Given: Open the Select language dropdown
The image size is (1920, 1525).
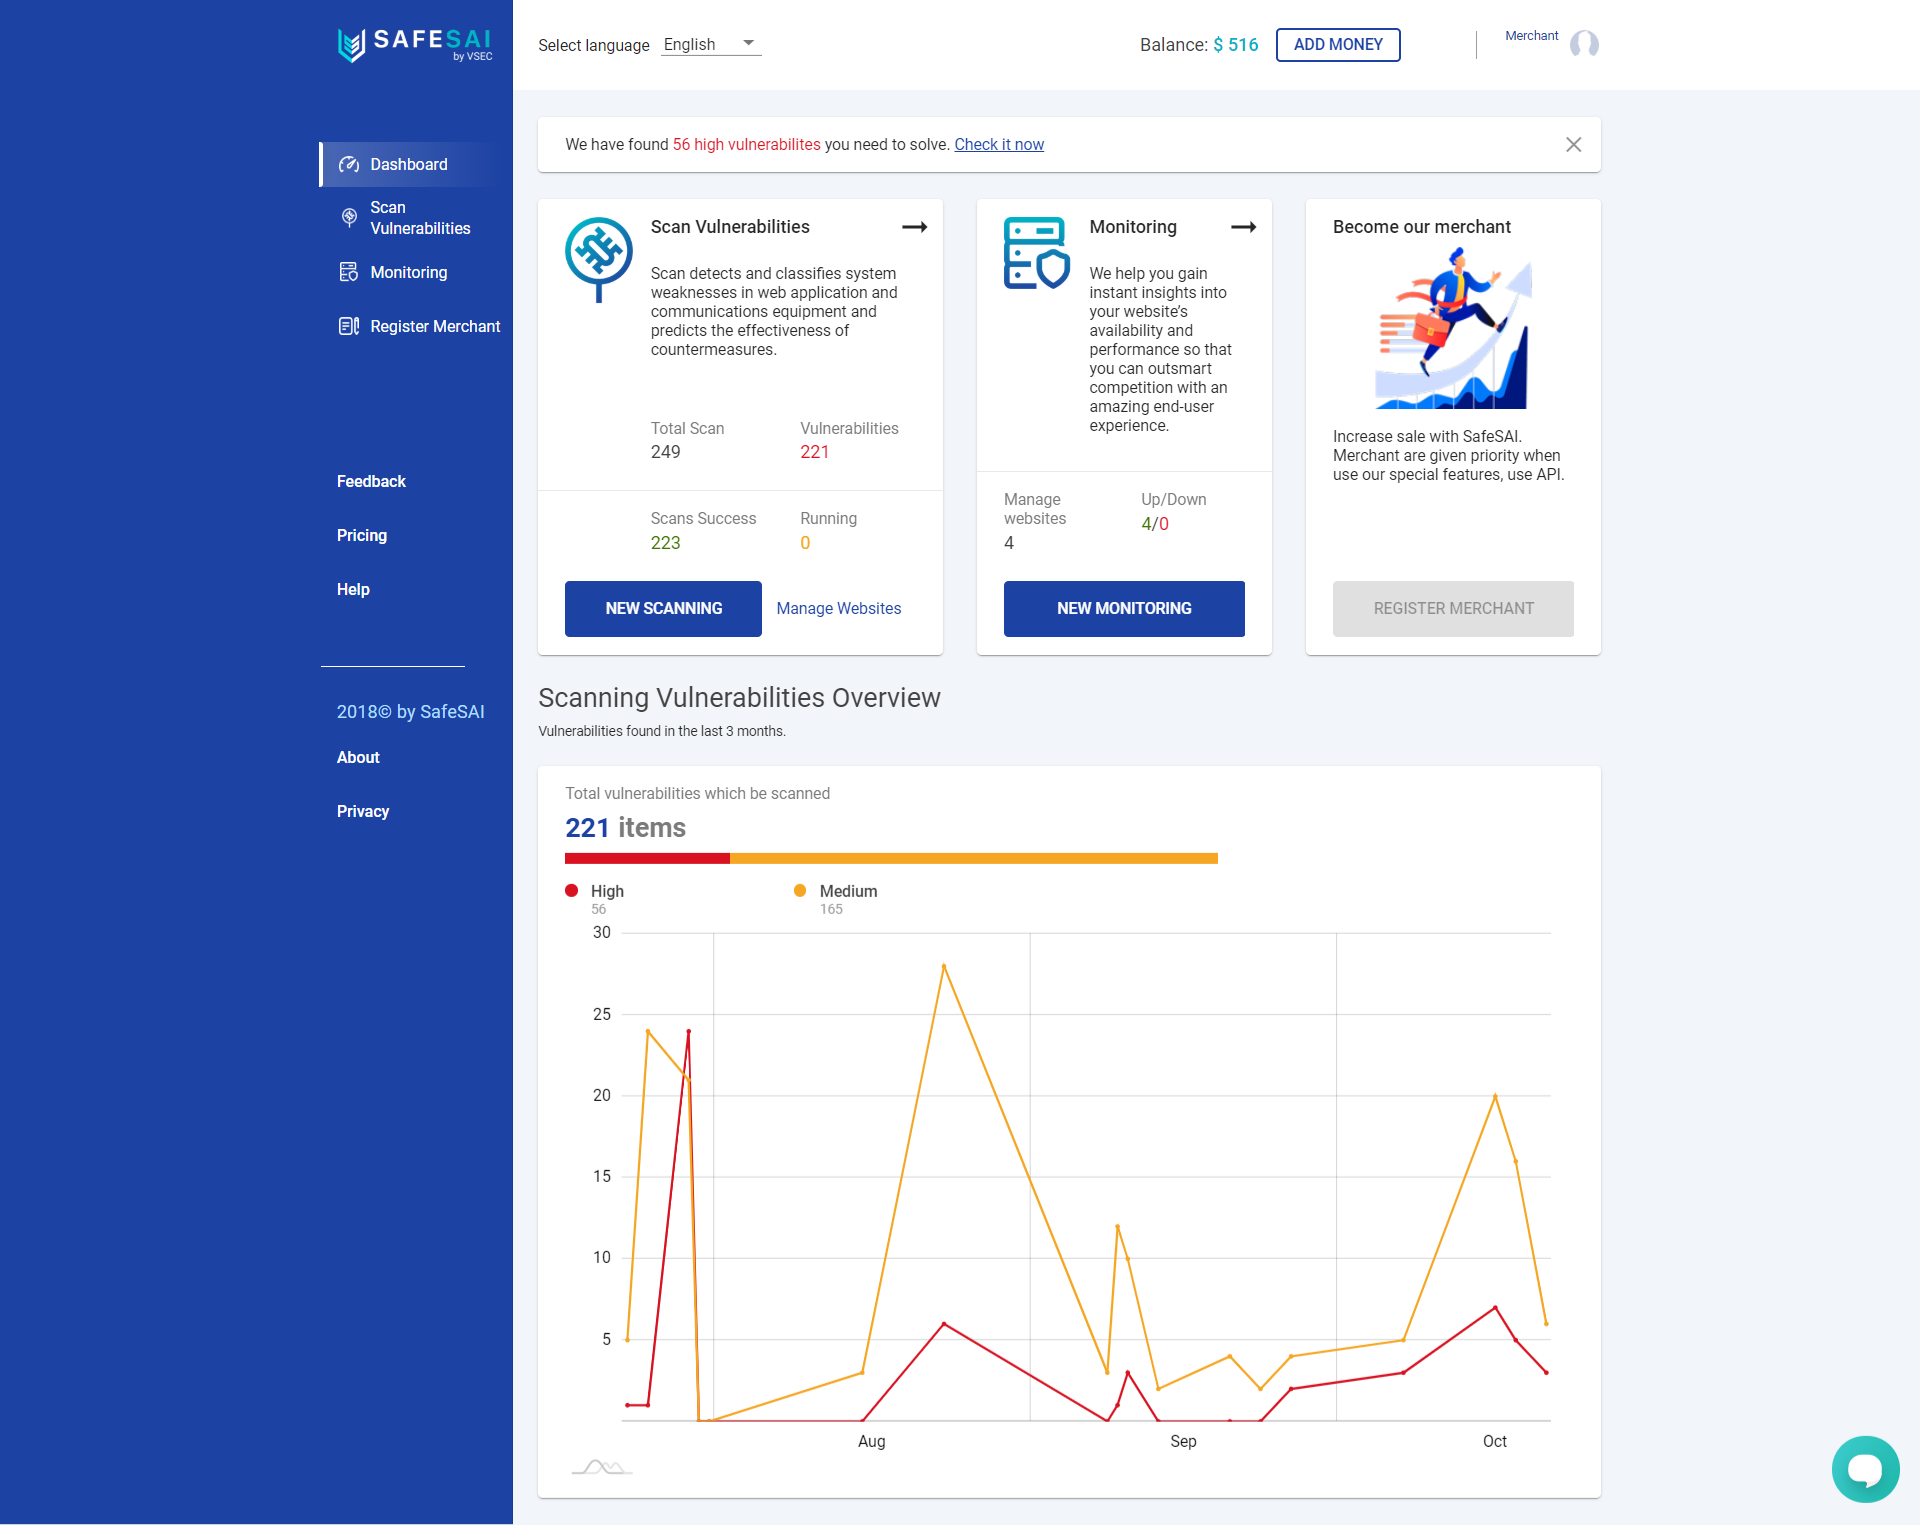Looking at the screenshot, I should pos(711,44).
